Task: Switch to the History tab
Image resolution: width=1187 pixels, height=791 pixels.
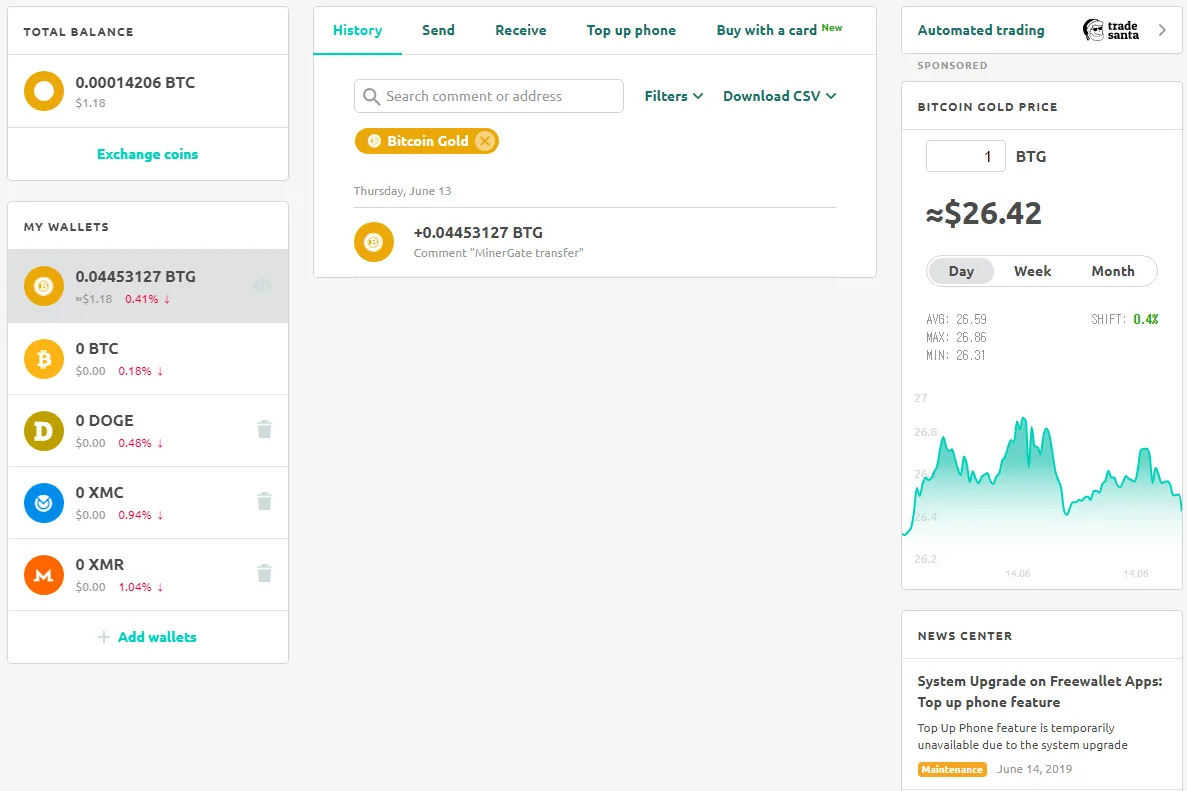Action: click(357, 30)
